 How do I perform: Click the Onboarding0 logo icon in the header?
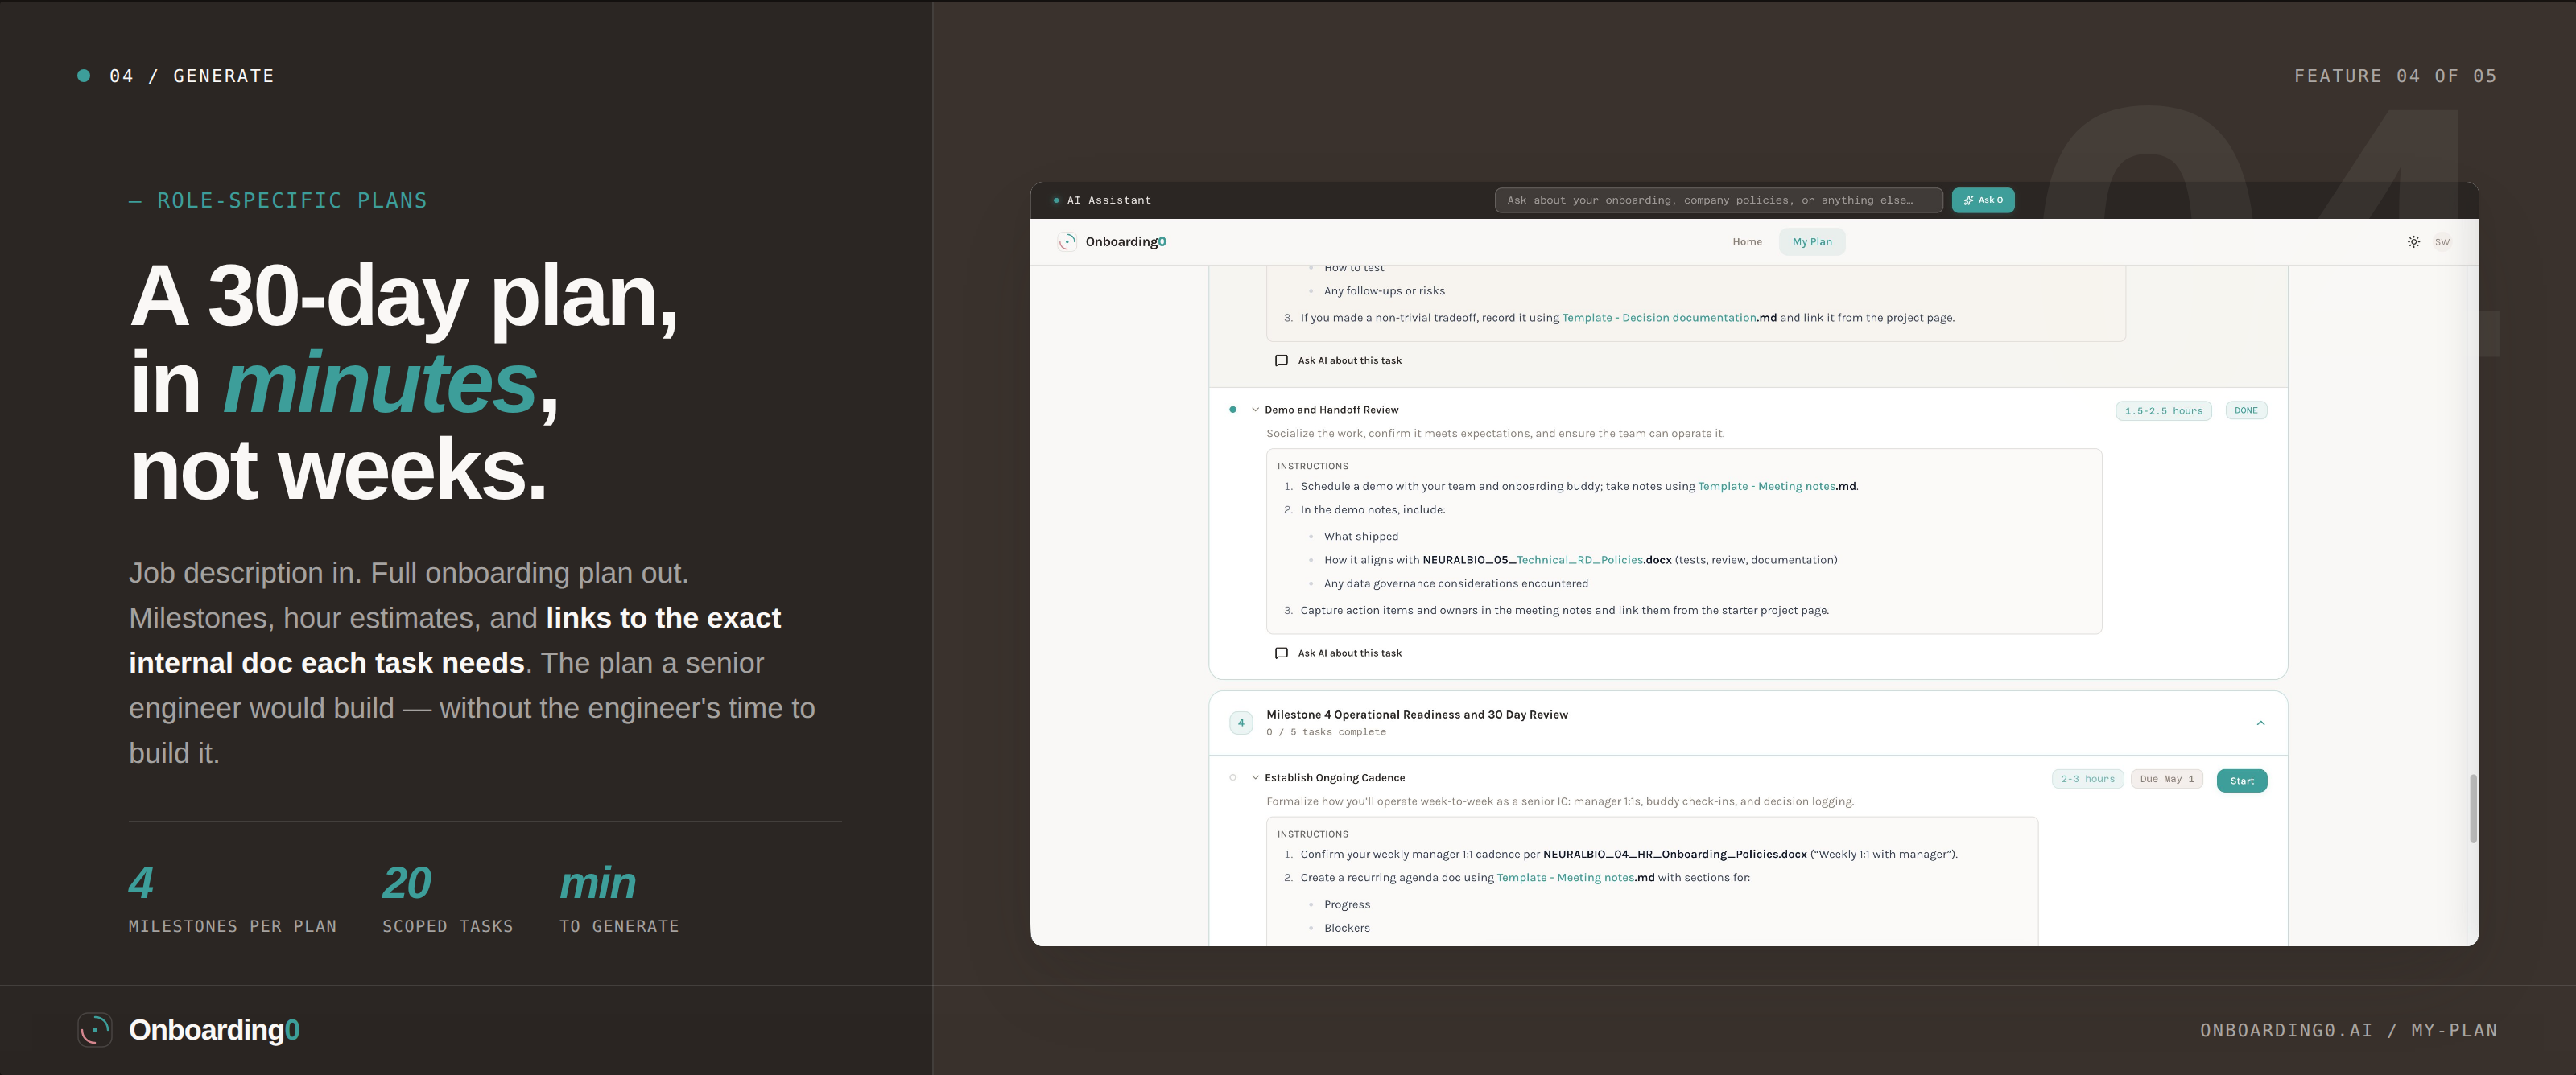coord(1066,242)
